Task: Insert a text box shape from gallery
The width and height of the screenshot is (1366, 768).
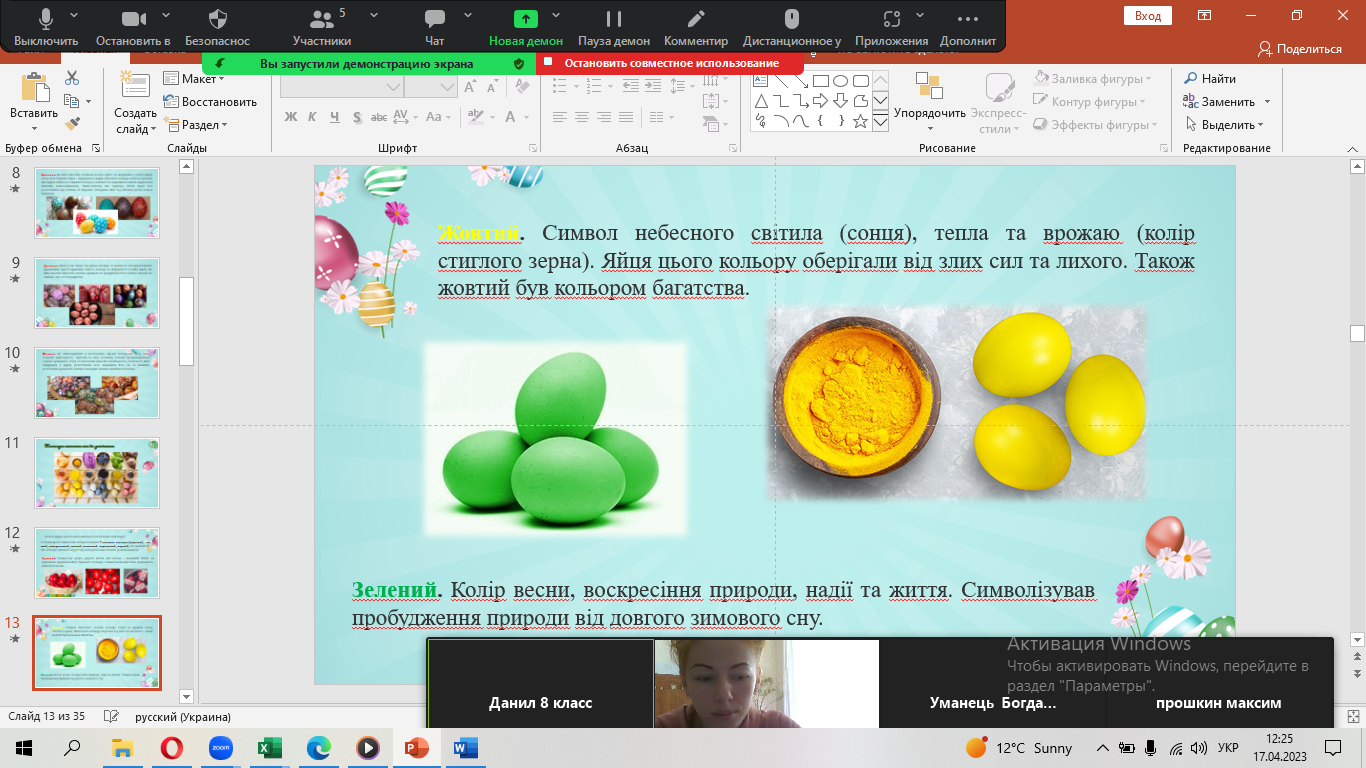Action: [760, 81]
